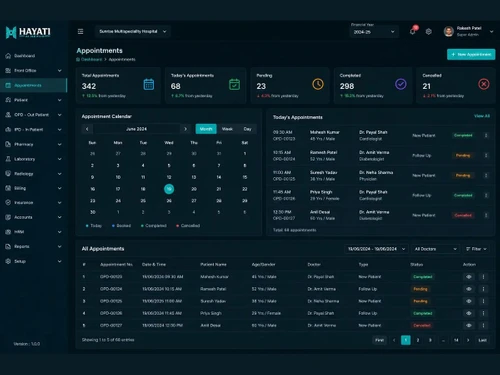Screen dimensions: 500x375
Task: Open the HRM sidebar item
Action: point(33,232)
